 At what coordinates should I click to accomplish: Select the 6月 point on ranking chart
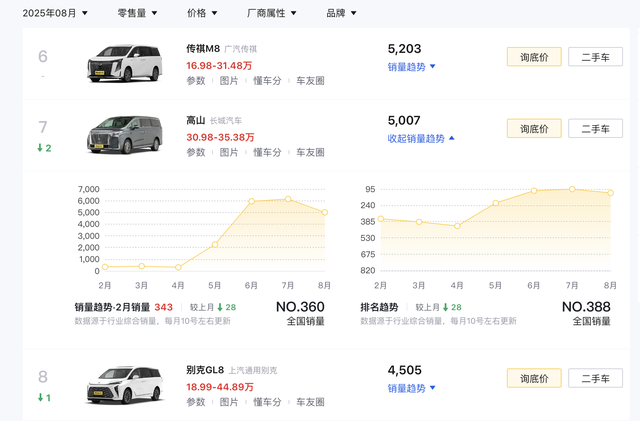(x=534, y=191)
